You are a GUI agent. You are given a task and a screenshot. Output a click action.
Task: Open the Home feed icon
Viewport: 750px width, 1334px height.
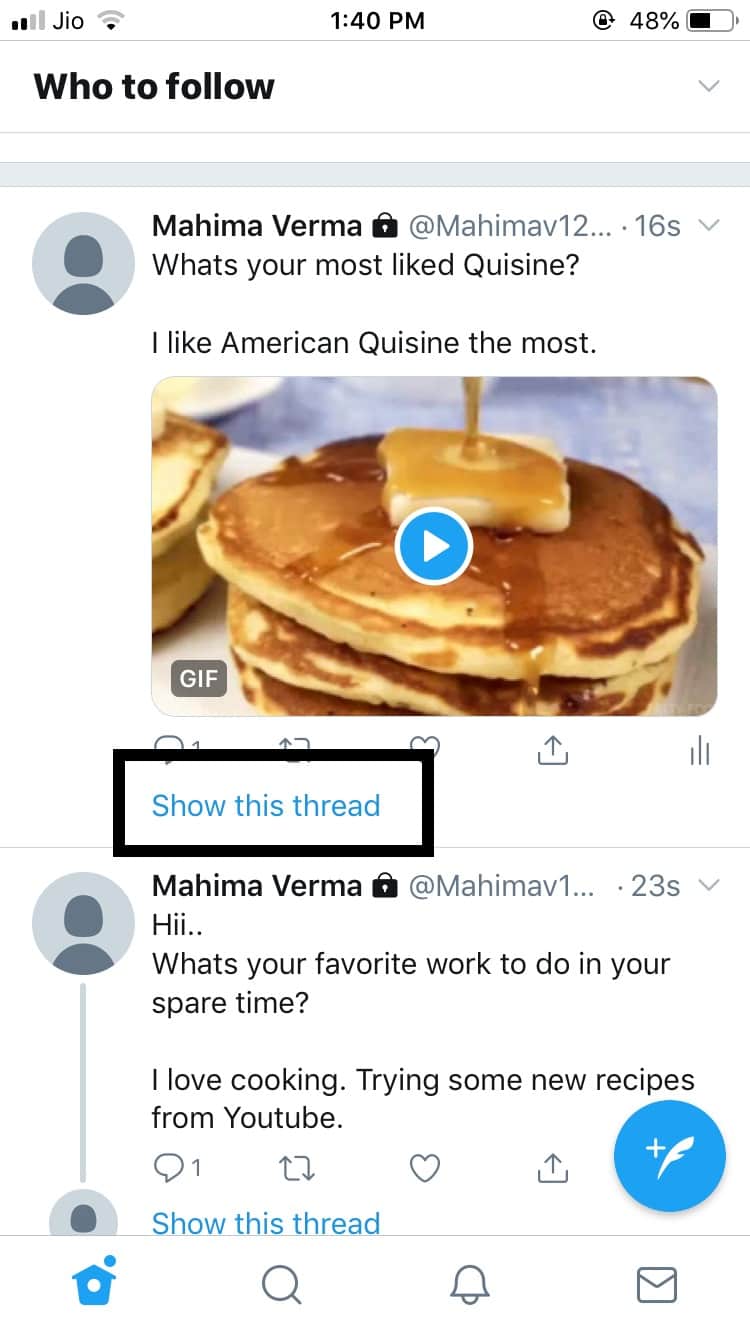point(93,1286)
